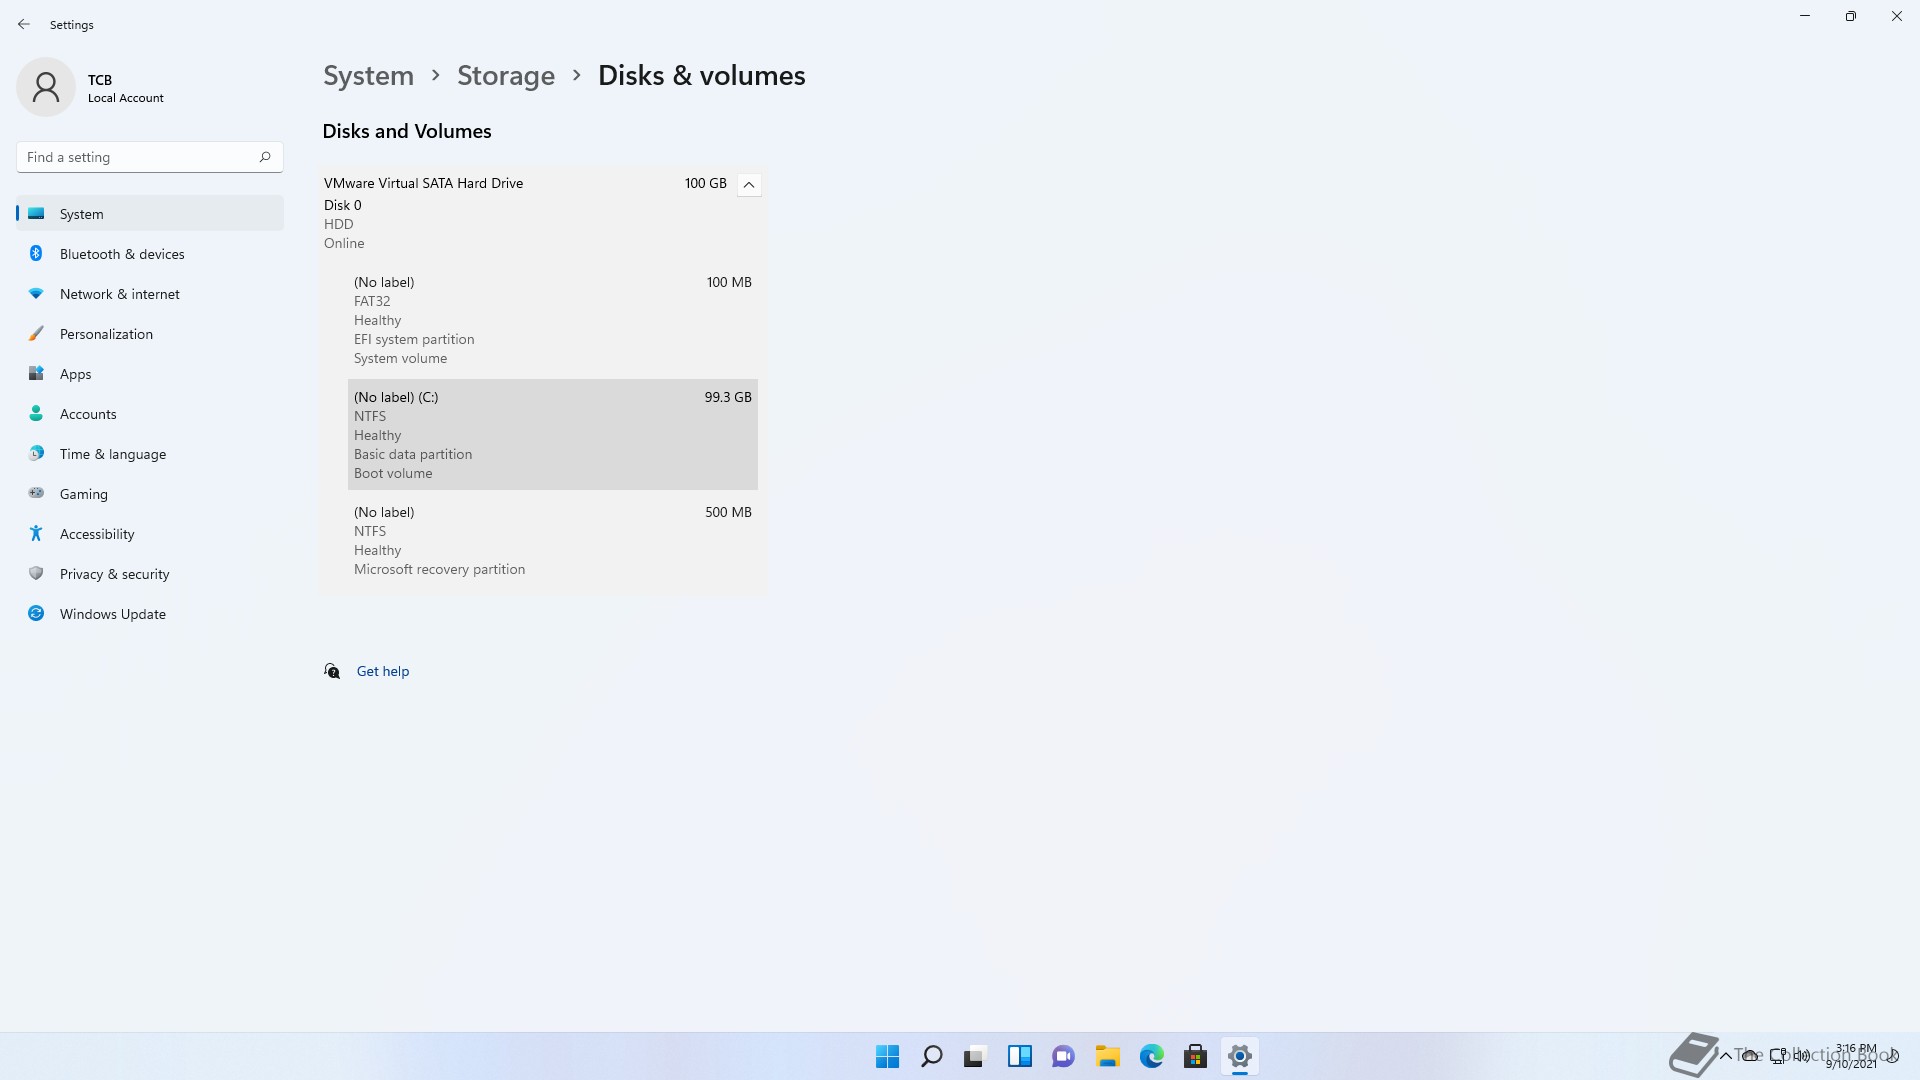1920x1080 pixels.
Task: Open Microsoft Edge on taskbar
Action: tap(1151, 1056)
